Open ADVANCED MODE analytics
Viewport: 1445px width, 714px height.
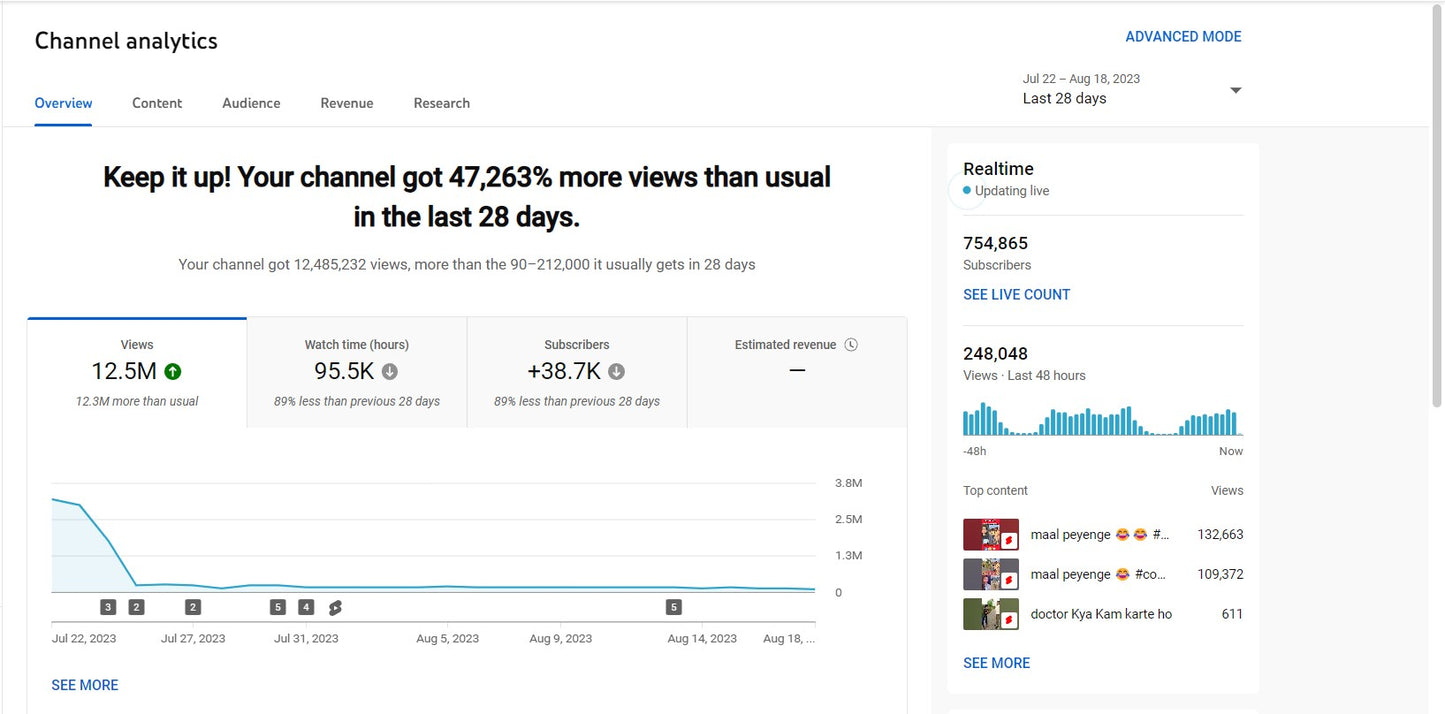tap(1183, 36)
